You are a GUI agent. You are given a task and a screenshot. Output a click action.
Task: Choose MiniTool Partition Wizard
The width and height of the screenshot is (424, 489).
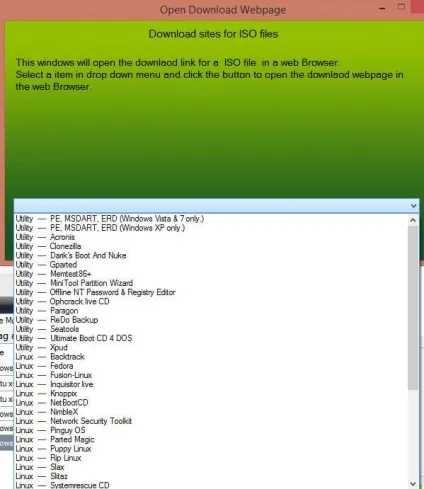211,283
